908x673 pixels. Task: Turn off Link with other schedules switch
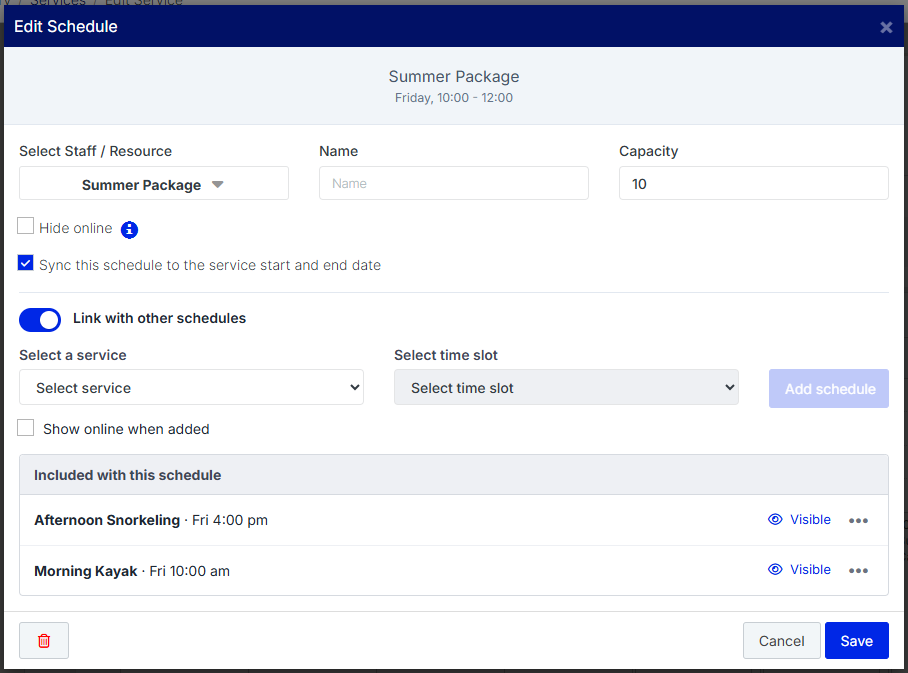click(40, 320)
